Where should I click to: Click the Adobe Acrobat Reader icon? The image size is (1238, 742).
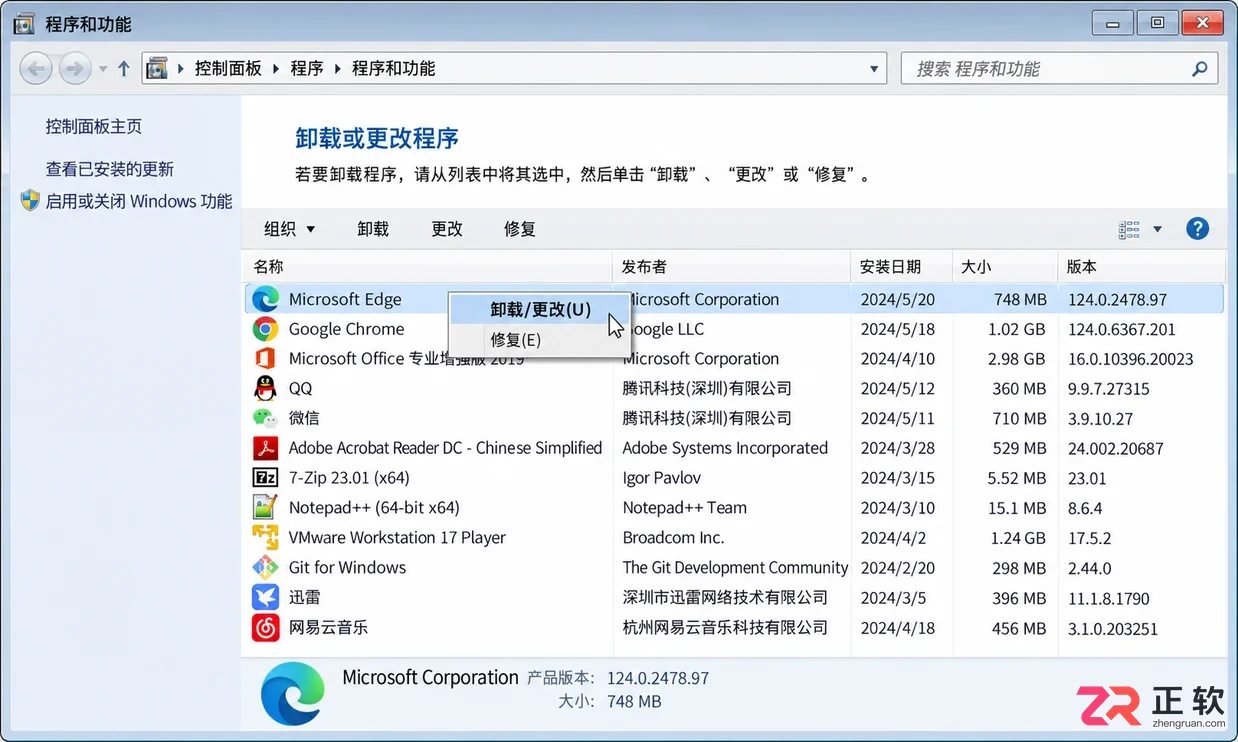pyautogui.click(x=265, y=448)
